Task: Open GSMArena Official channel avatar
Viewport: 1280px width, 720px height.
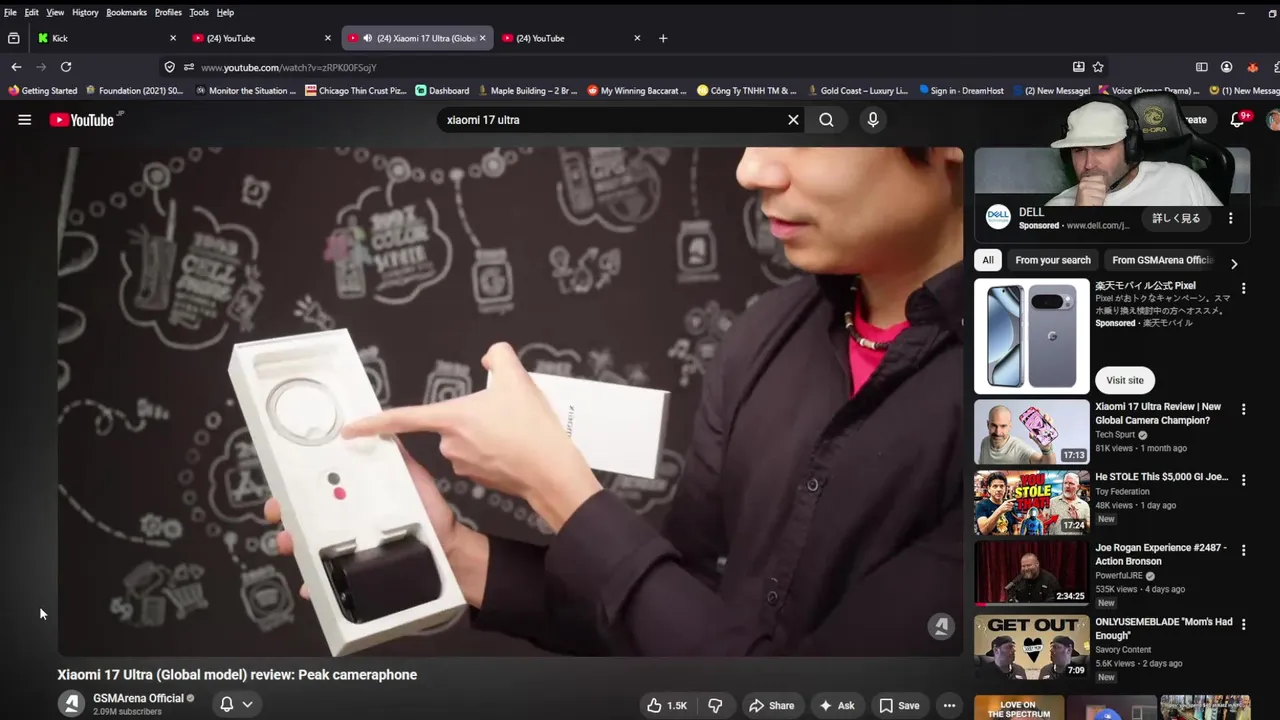Action: (71, 704)
